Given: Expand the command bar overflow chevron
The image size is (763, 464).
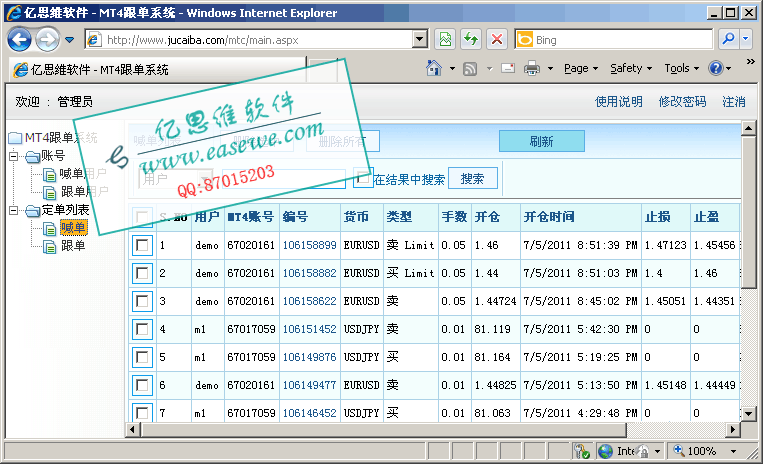Looking at the screenshot, I should point(750,62).
